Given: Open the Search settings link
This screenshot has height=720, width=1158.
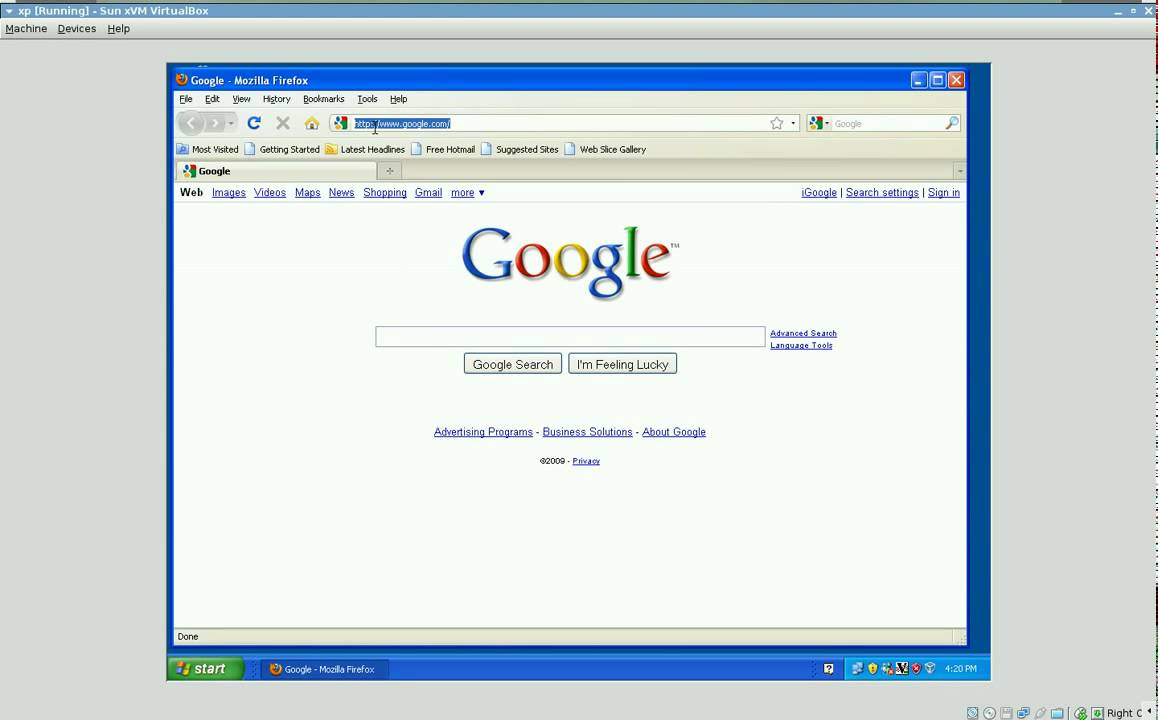Looking at the screenshot, I should click(x=883, y=193).
